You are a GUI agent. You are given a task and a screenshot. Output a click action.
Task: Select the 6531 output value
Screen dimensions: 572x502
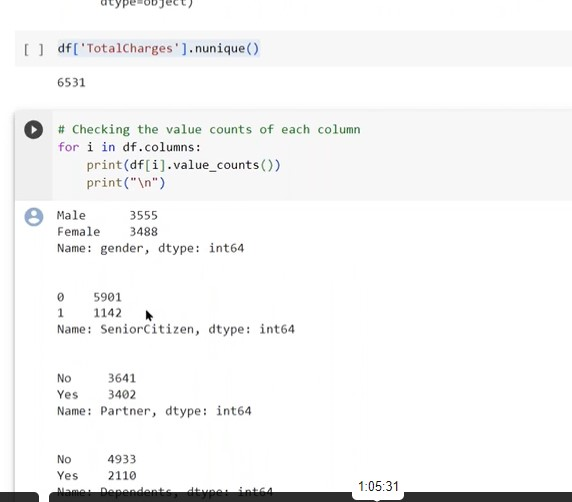71,82
